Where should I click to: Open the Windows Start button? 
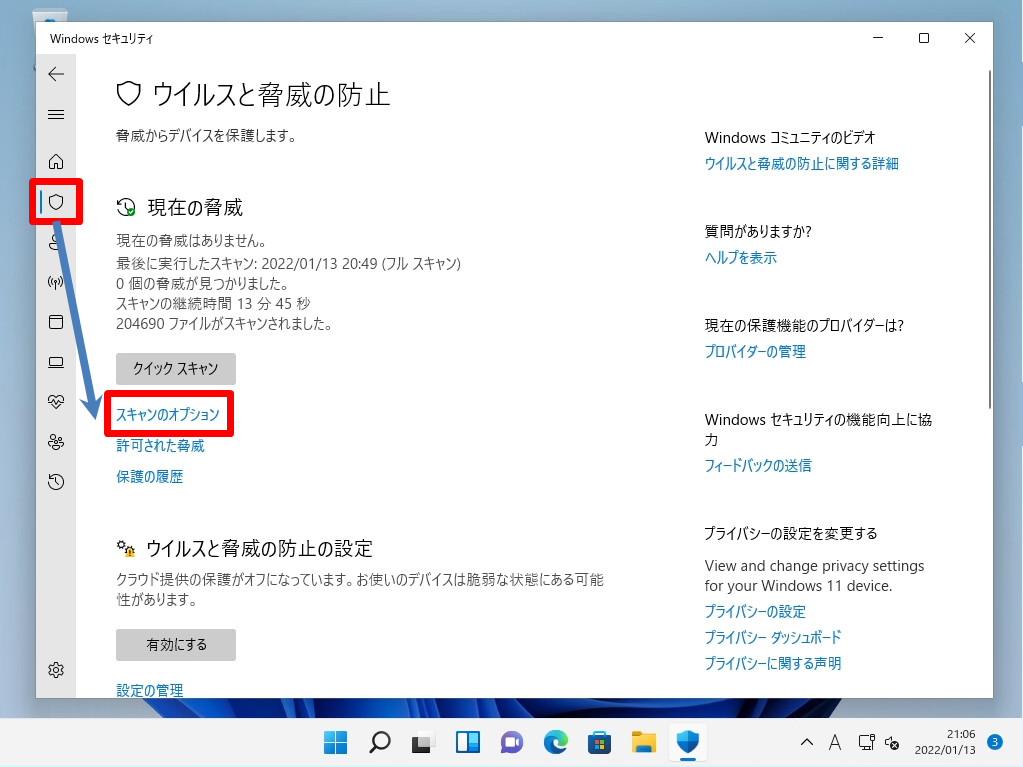[x=336, y=742]
